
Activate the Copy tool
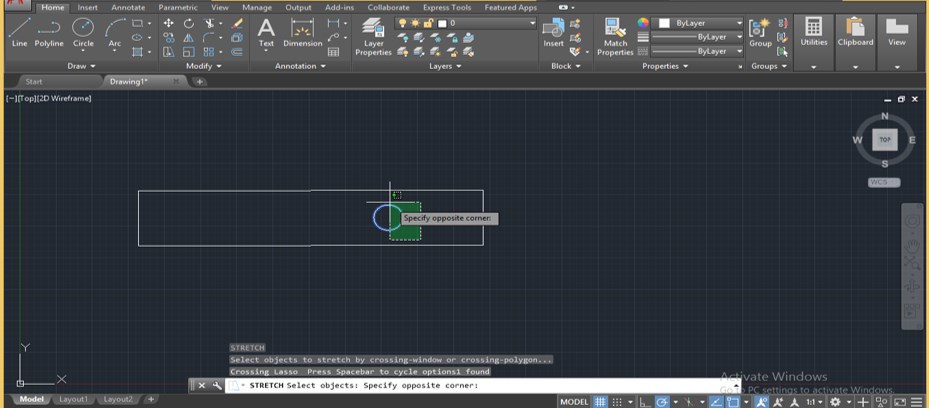coord(169,37)
